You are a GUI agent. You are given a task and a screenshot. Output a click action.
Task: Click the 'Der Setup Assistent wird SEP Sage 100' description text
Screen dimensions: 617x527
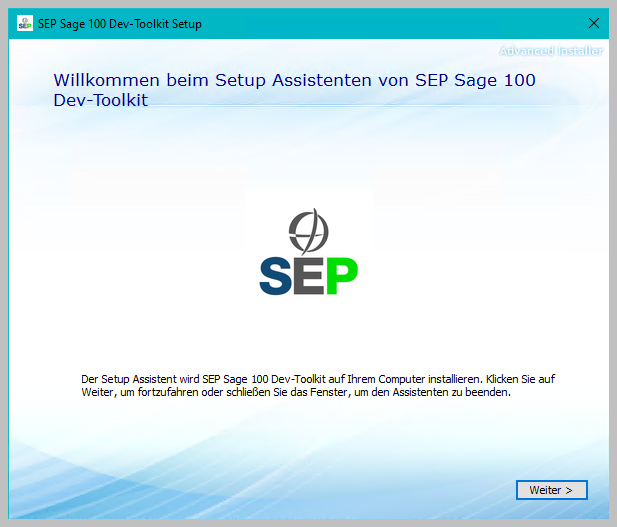[x=318, y=386]
